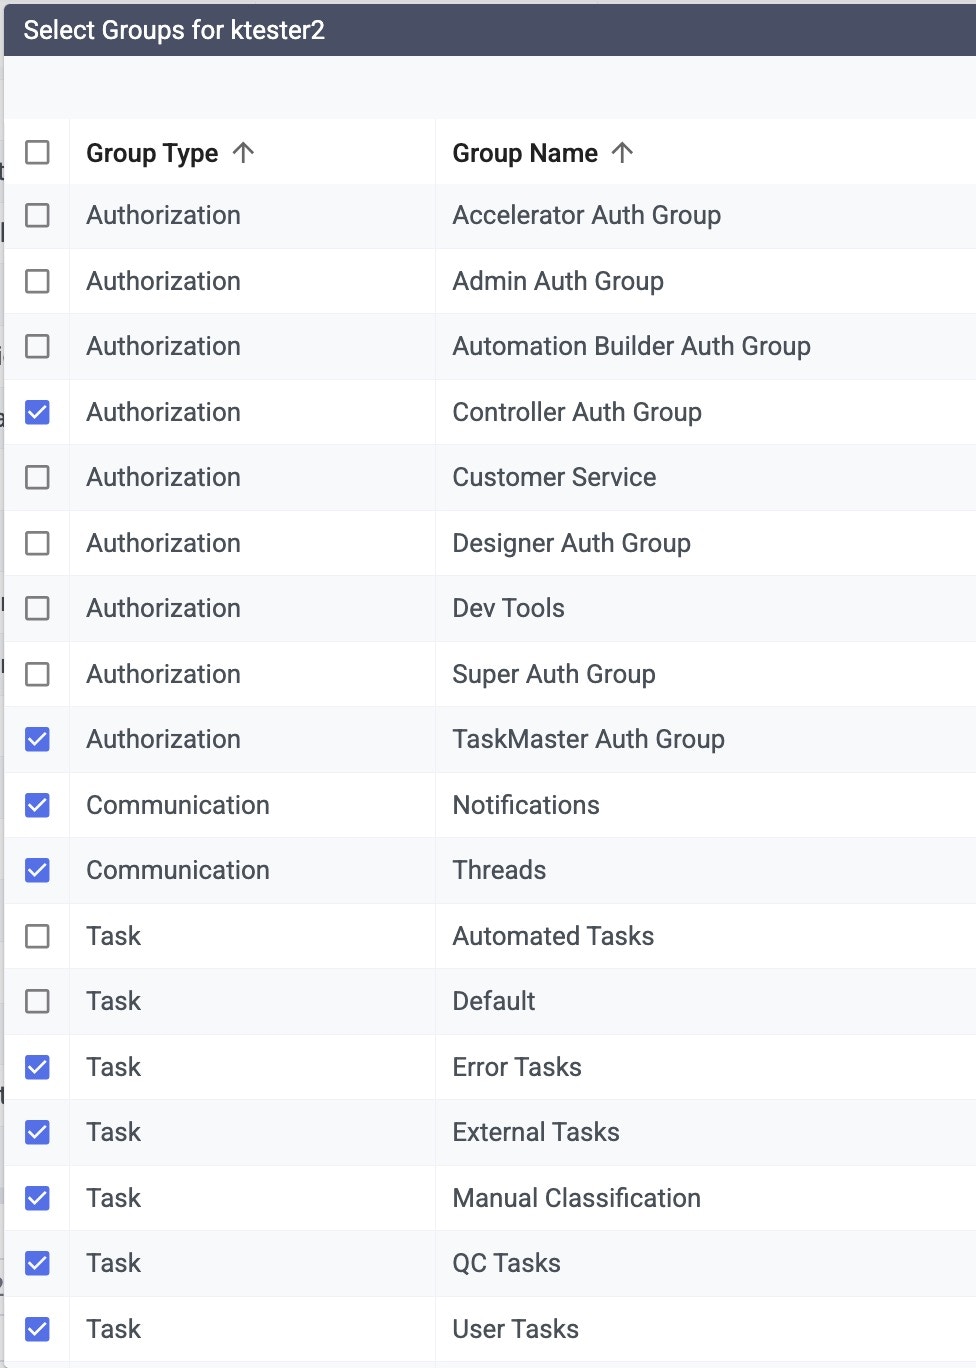Image resolution: width=976 pixels, height=1368 pixels.
Task: Enable the Admin Auth Group
Action: [x=37, y=281]
